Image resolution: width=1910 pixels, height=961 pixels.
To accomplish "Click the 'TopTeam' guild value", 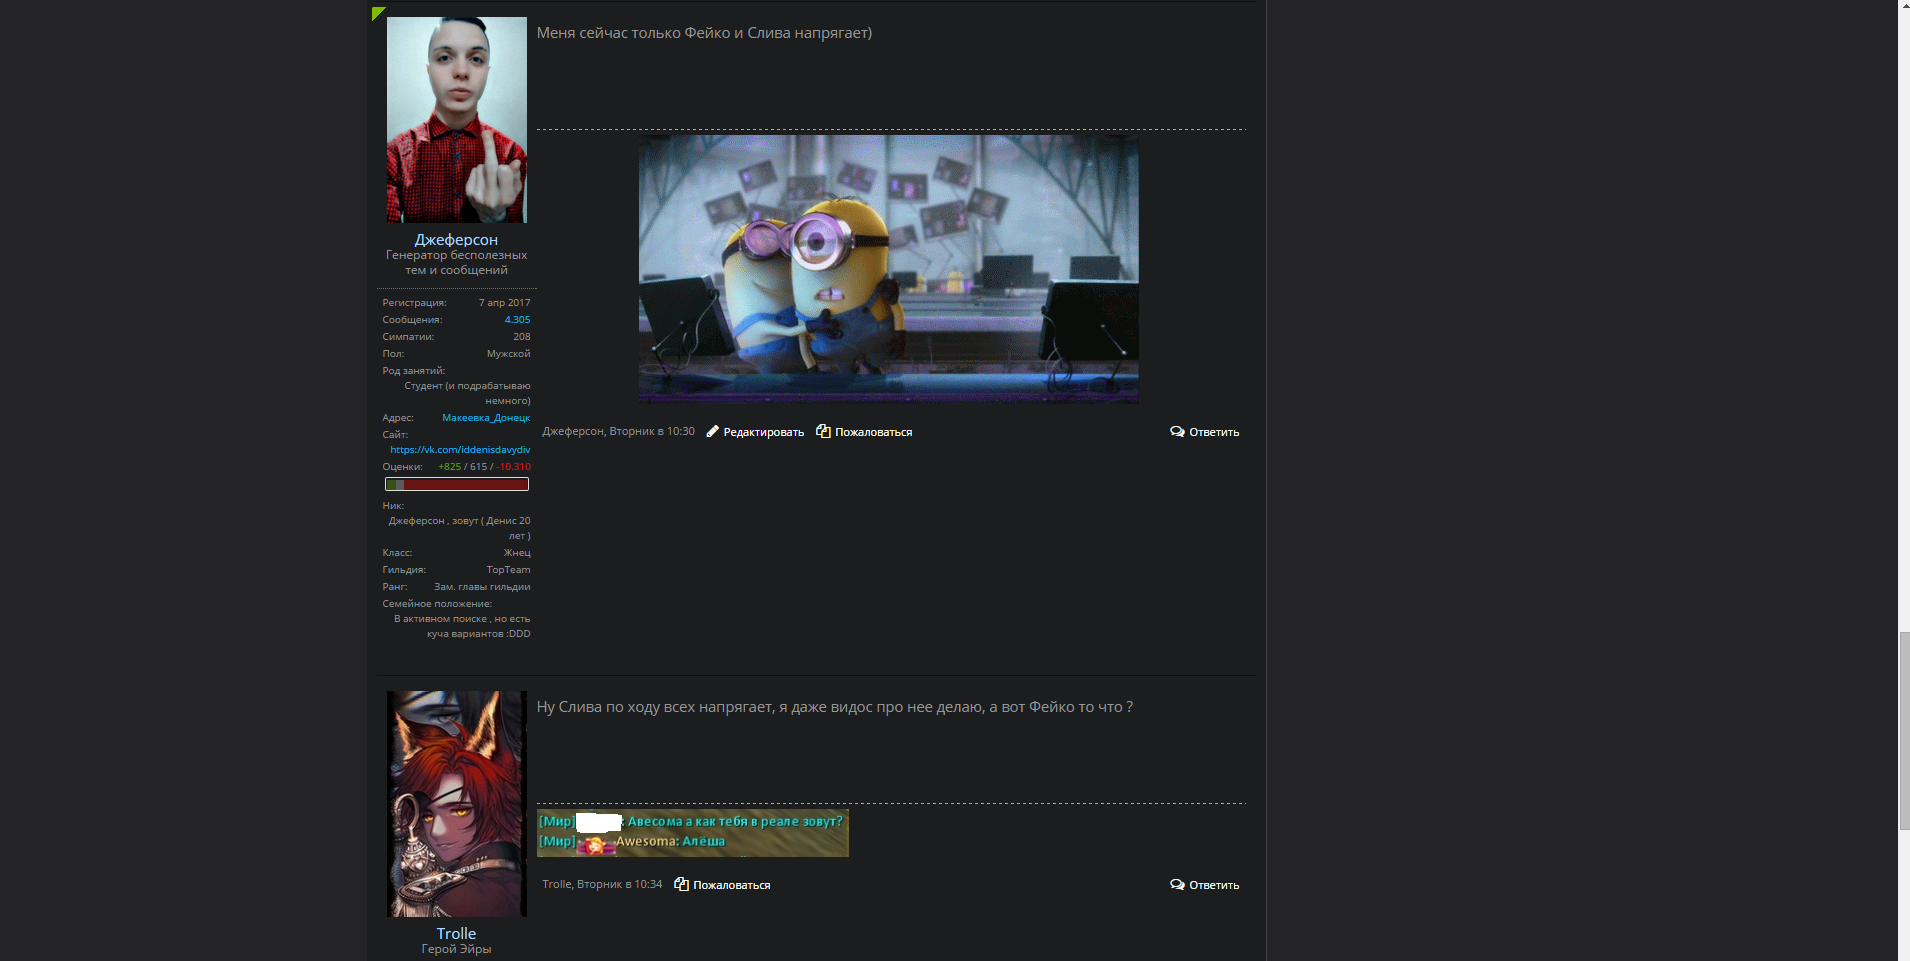I will (508, 570).
